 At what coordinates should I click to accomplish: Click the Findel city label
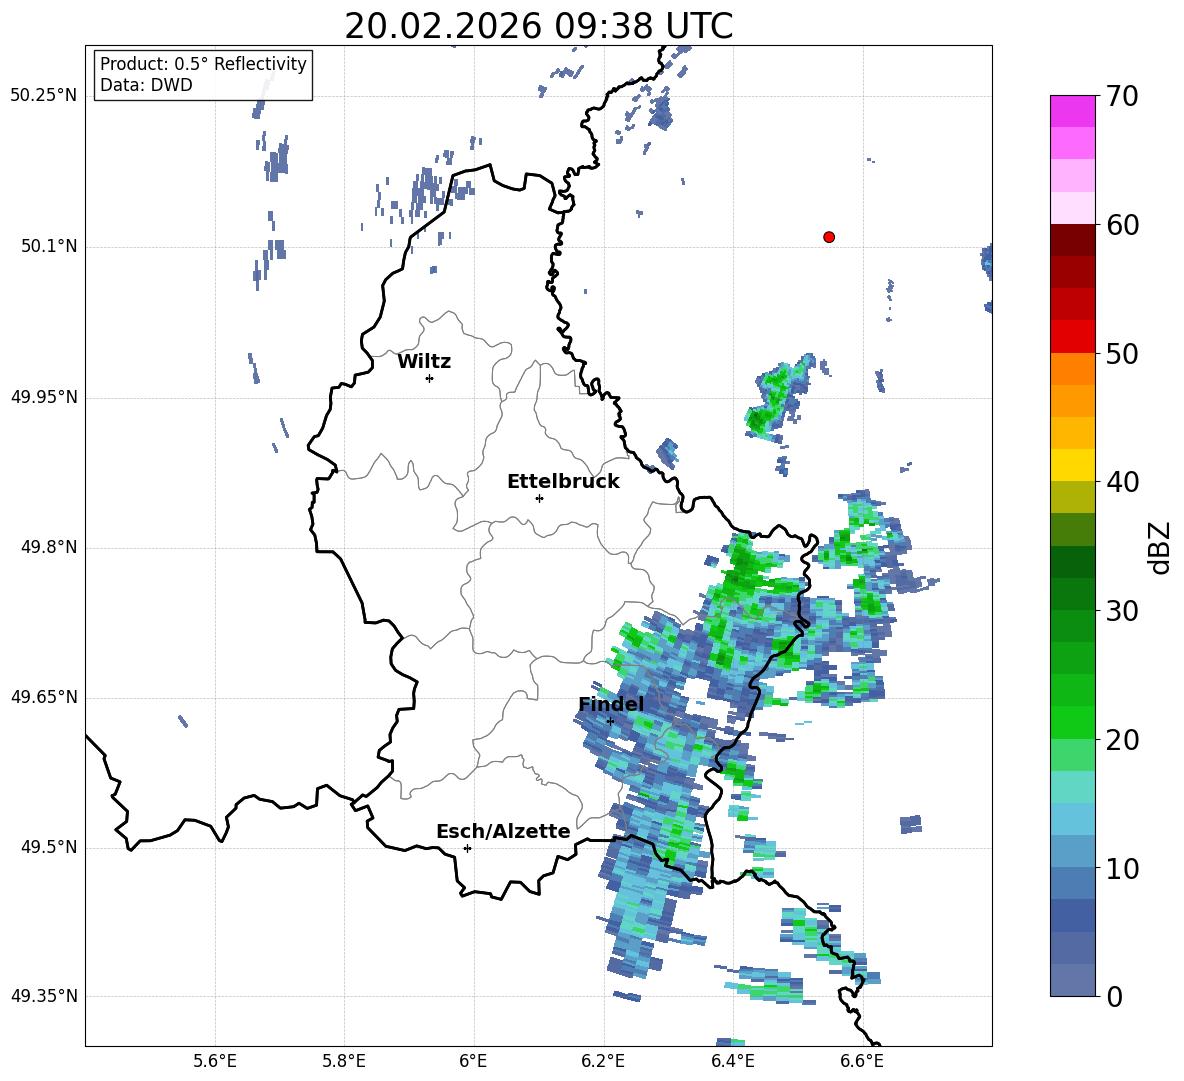click(x=611, y=704)
